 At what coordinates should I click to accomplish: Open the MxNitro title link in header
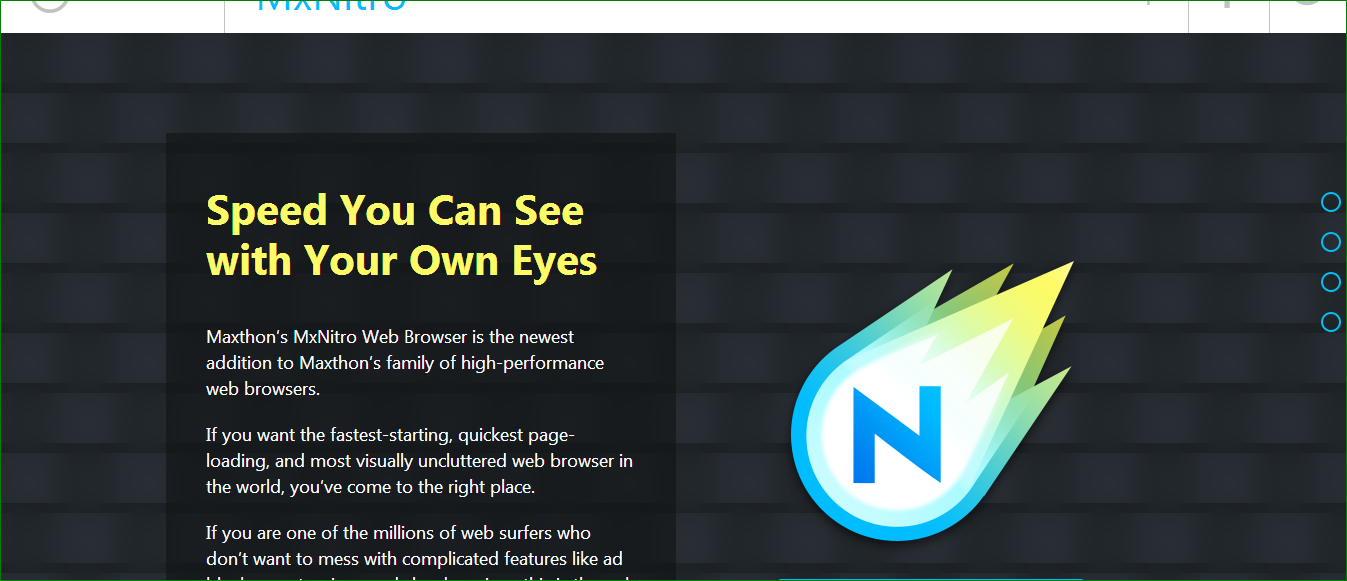(x=332, y=5)
